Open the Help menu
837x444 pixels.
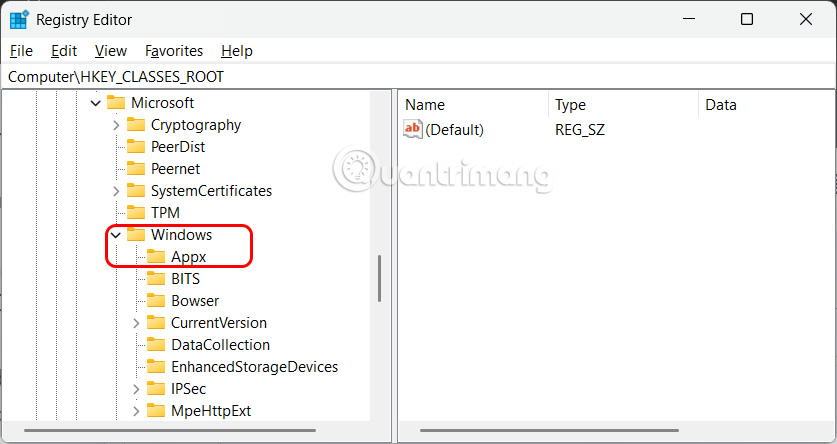(x=236, y=51)
